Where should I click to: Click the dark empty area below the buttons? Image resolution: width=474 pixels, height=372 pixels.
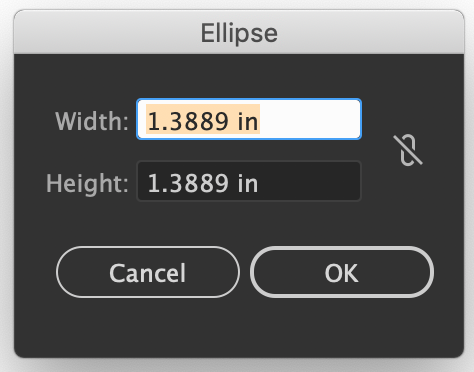[x=239, y=328]
